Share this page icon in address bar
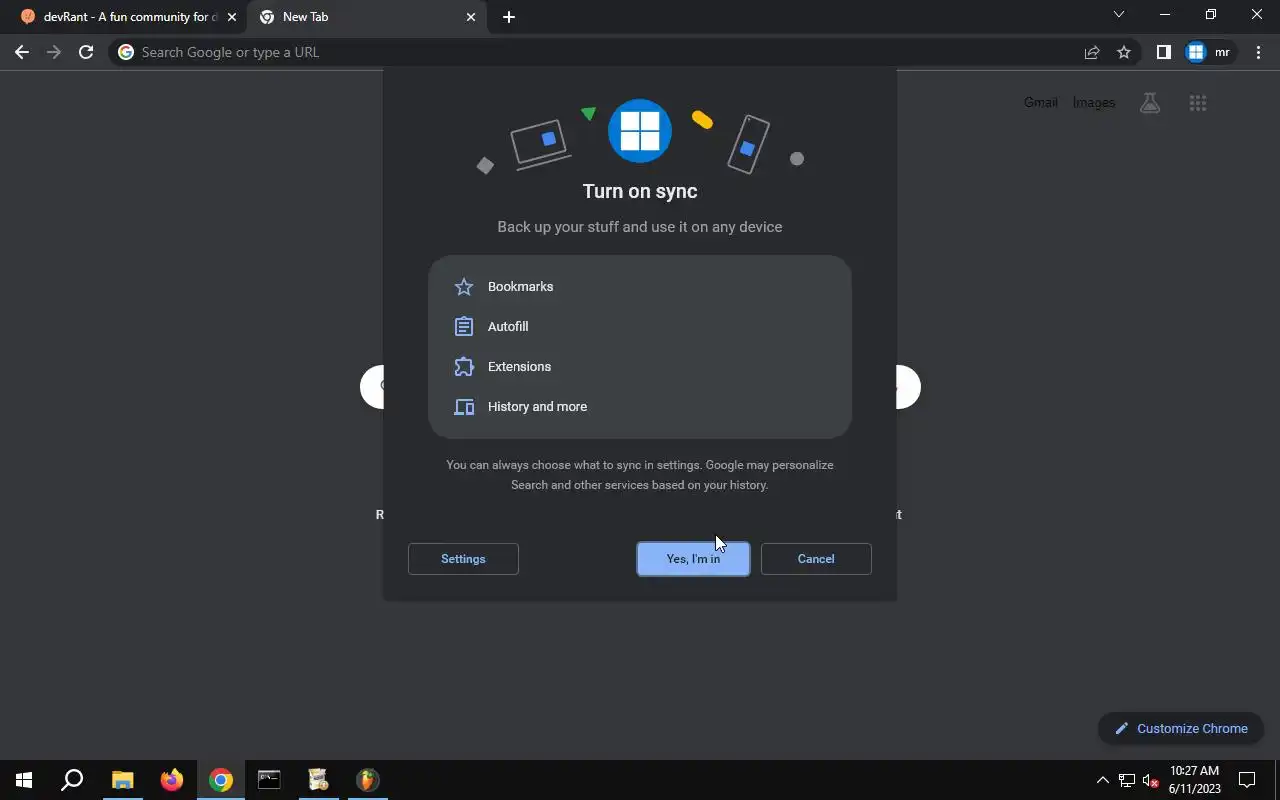 click(1092, 52)
